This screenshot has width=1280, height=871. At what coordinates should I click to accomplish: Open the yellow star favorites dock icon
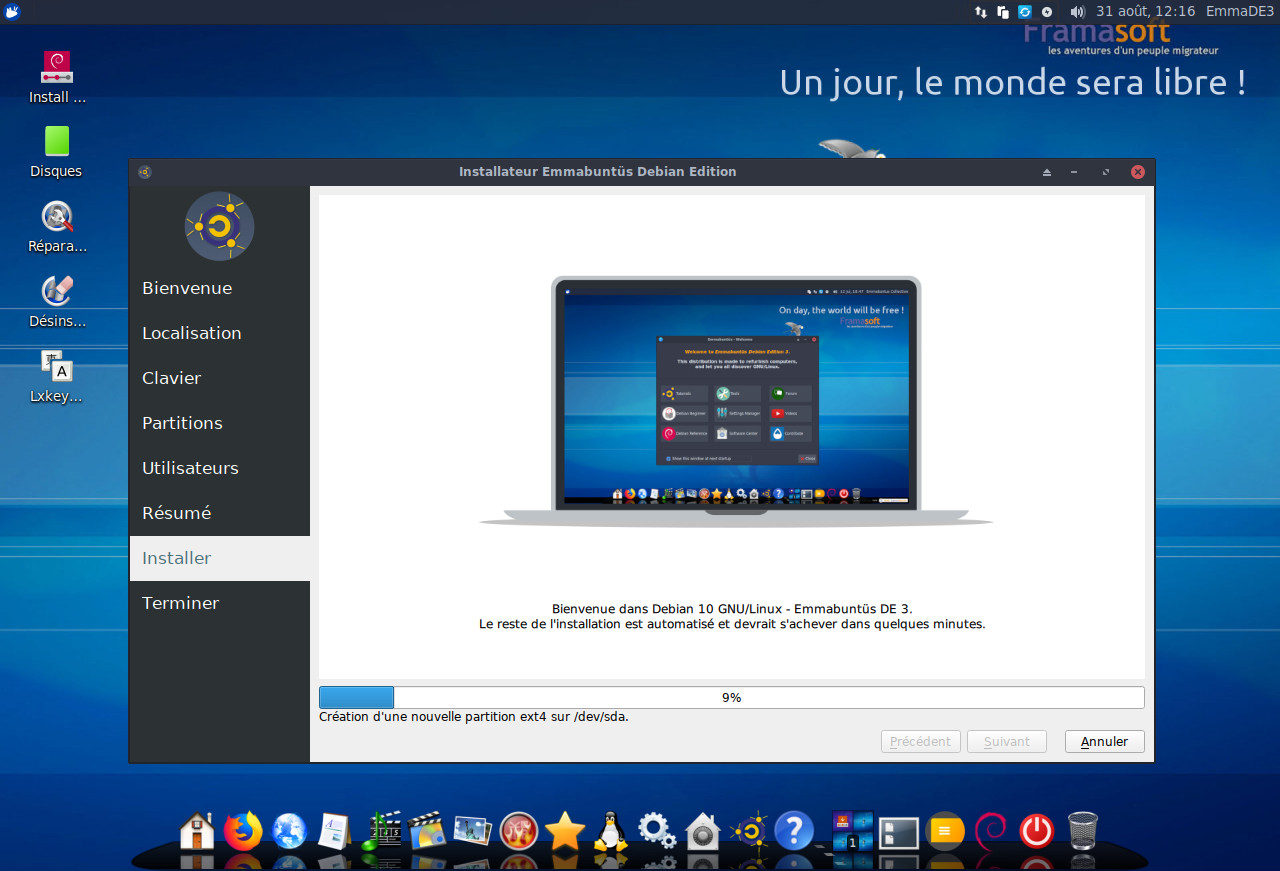tap(565, 830)
